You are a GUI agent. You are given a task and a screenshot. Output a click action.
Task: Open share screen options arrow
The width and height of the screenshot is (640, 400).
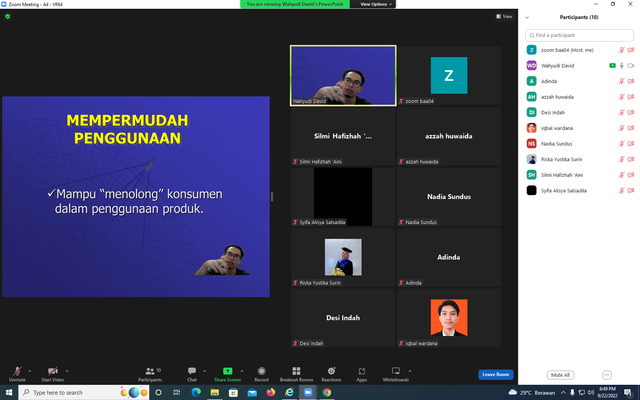coord(242,371)
